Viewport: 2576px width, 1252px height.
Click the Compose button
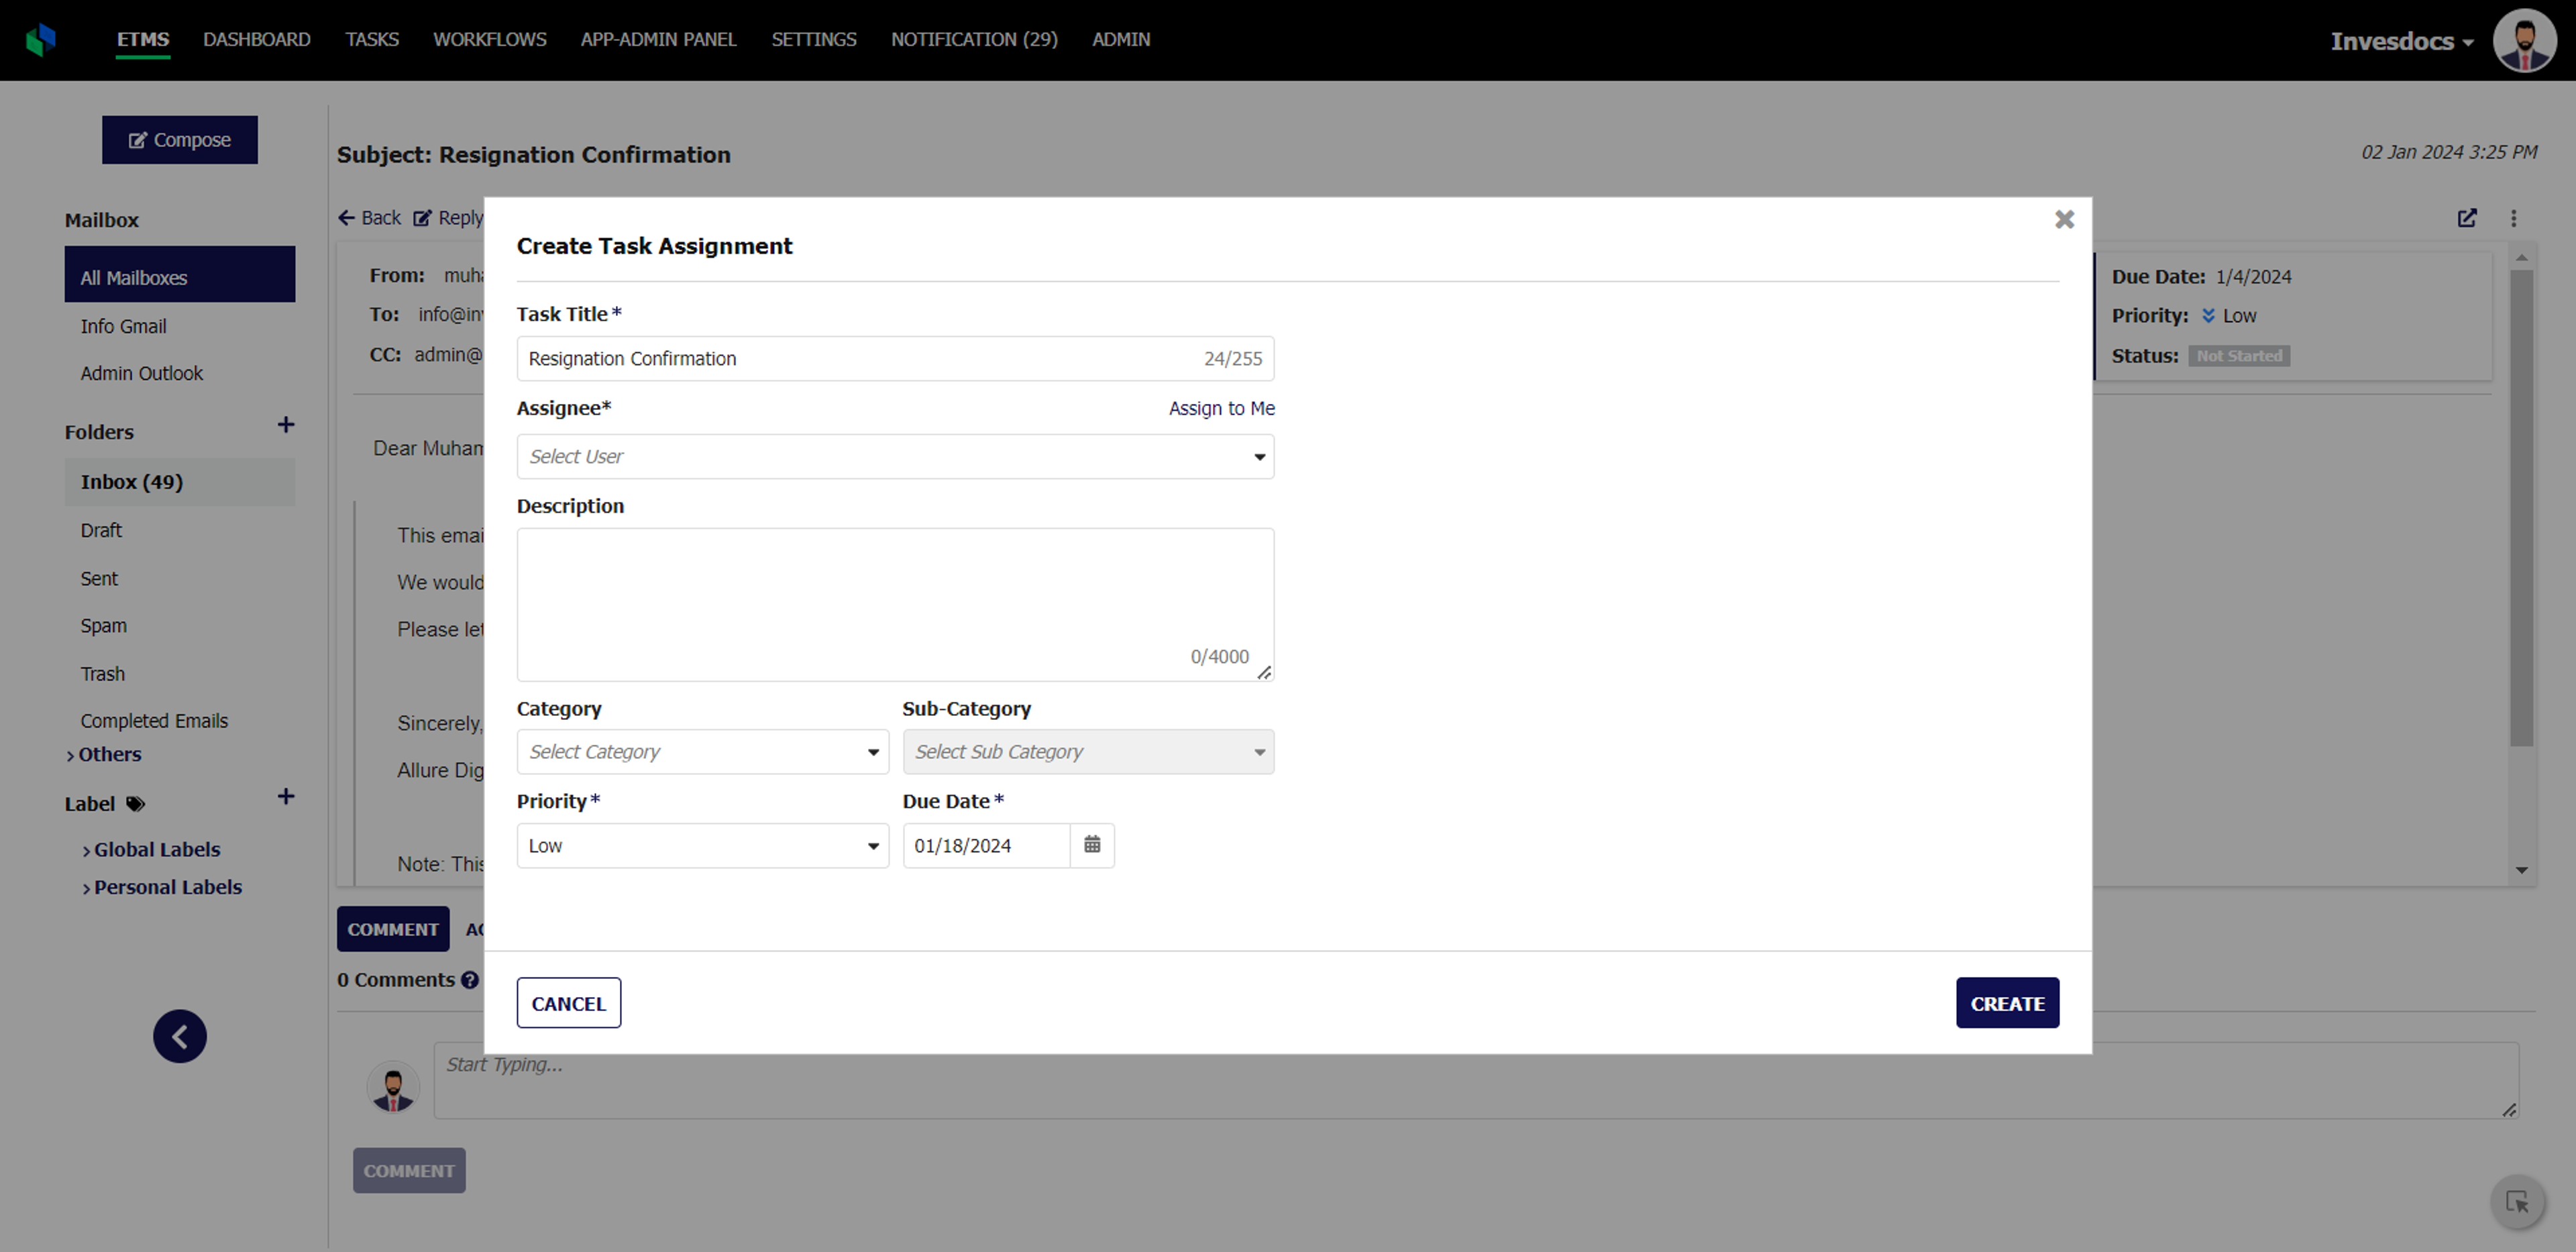(180, 140)
